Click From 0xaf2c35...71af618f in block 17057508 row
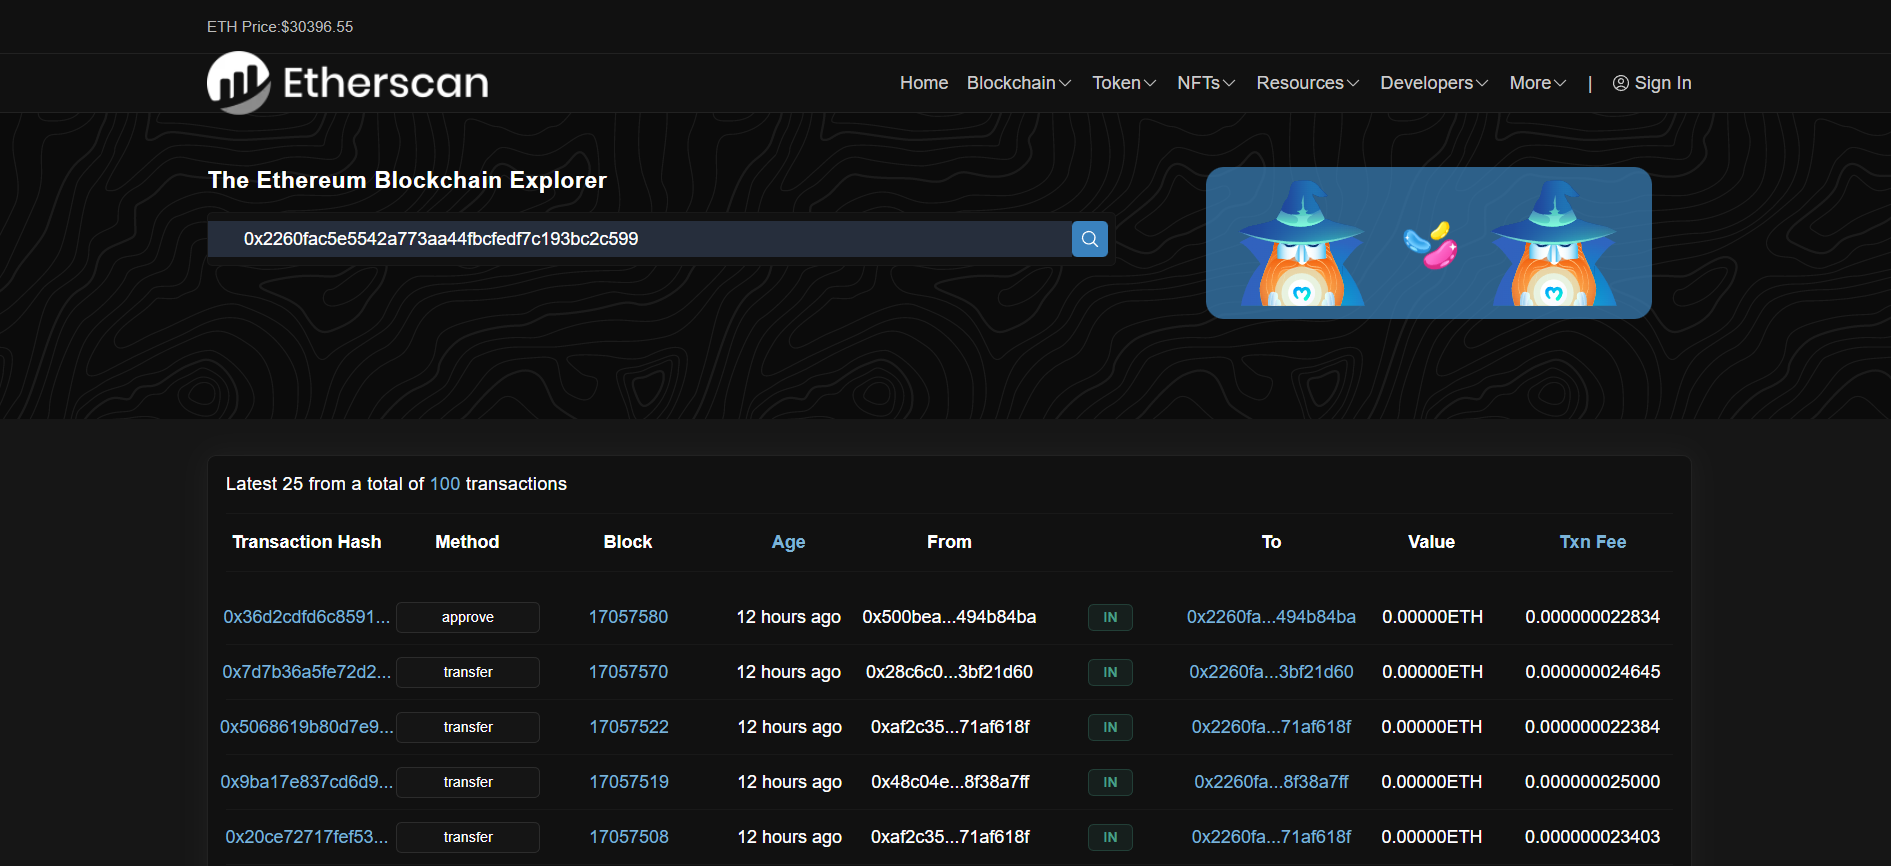Image resolution: width=1891 pixels, height=866 pixels. [950, 837]
